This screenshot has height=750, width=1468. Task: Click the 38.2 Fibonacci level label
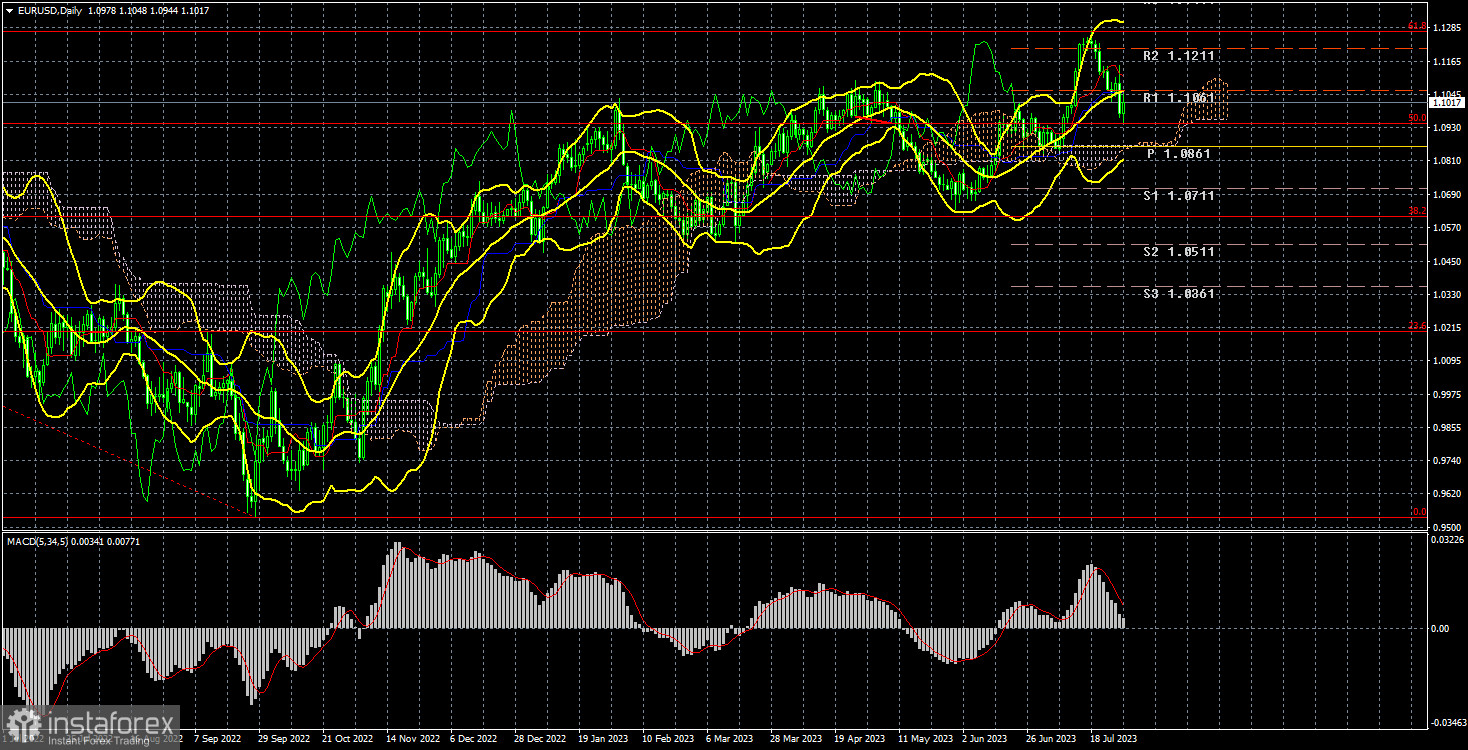pyautogui.click(x=1417, y=211)
